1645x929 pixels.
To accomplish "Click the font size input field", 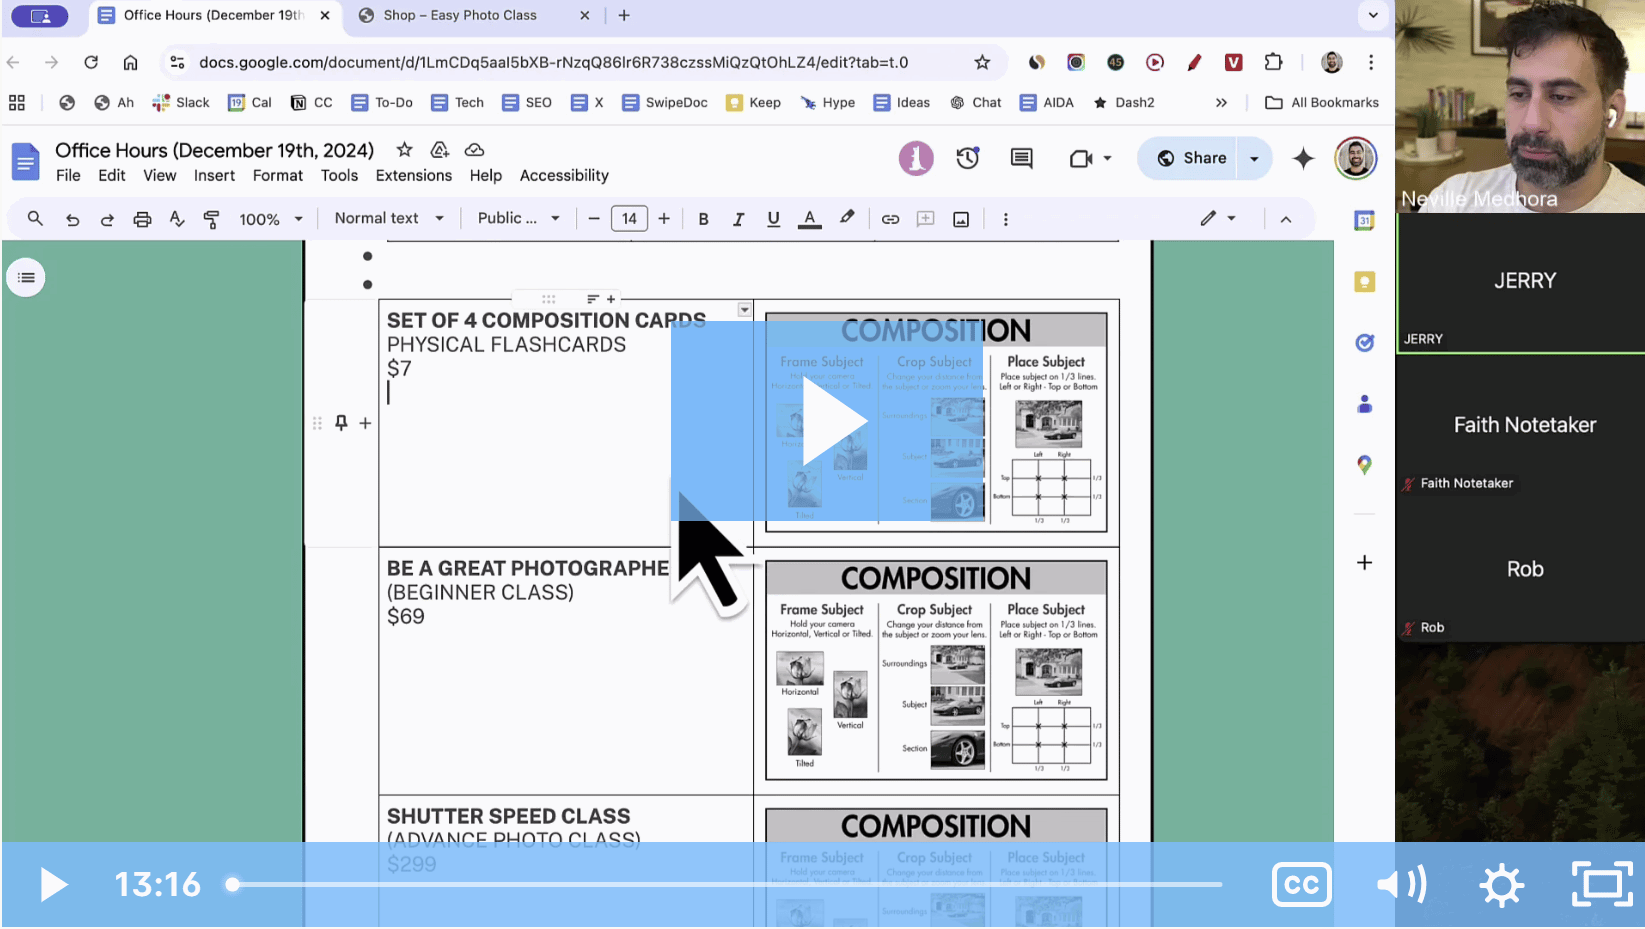I will [629, 219].
